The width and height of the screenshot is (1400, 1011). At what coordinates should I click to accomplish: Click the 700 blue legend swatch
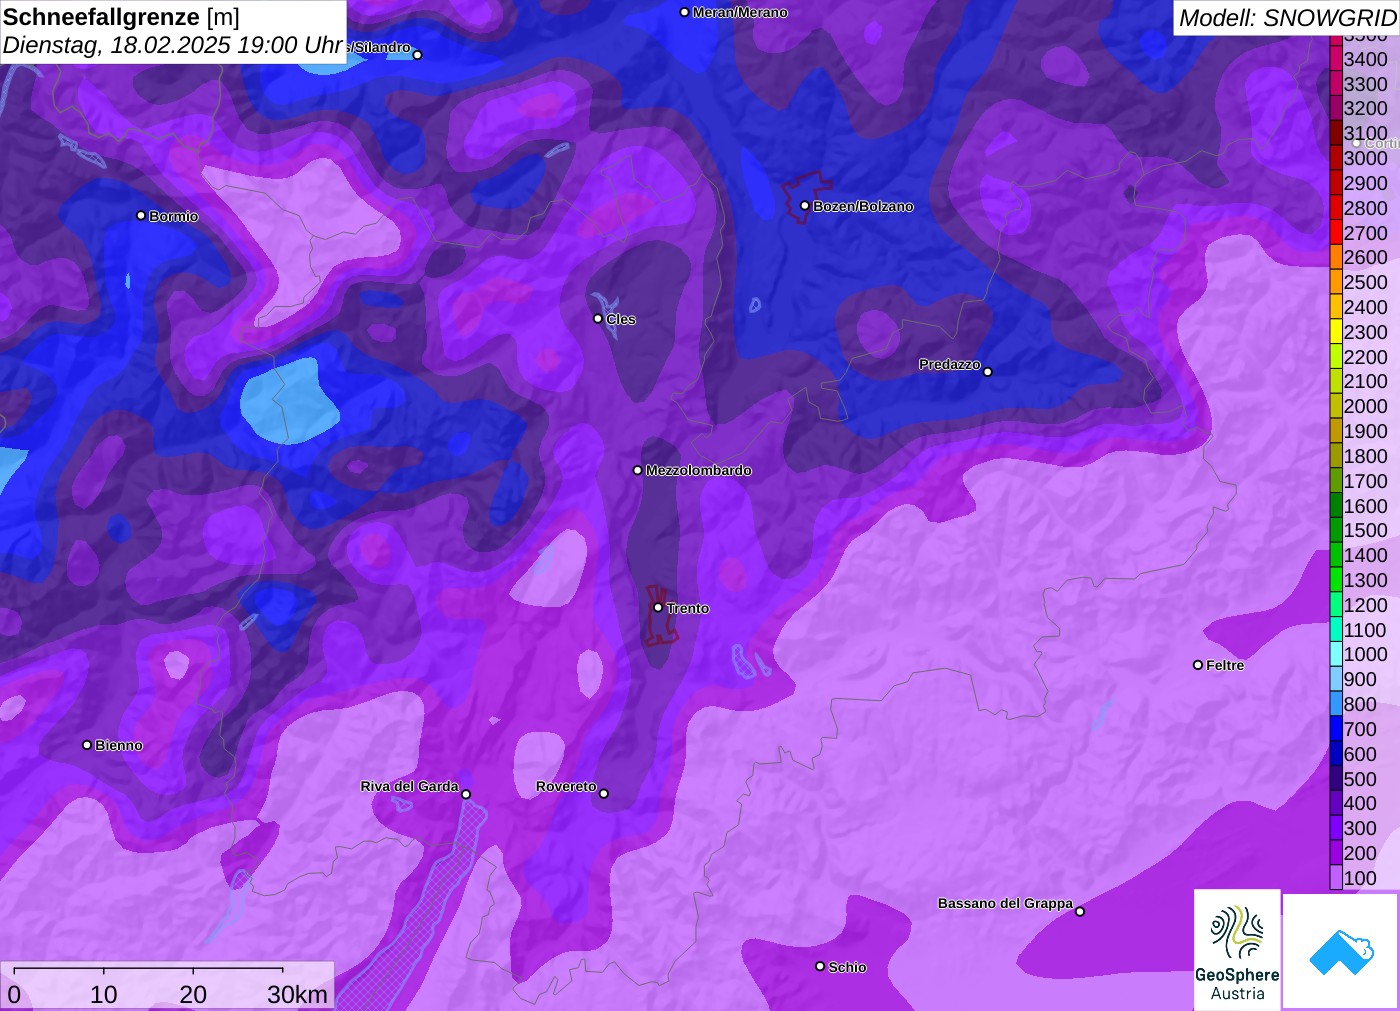click(x=1336, y=729)
